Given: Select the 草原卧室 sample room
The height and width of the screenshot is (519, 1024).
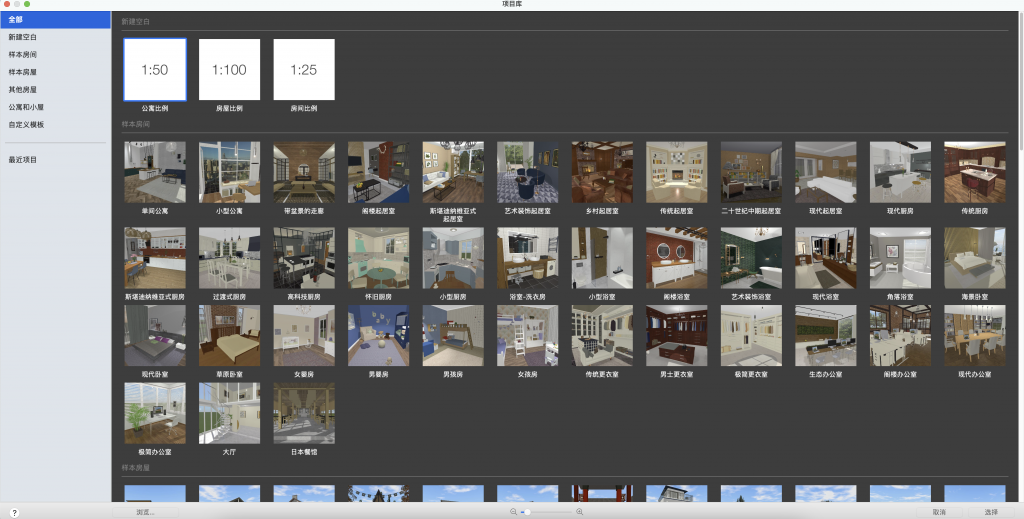Looking at the screenshot, I should tap(229, 336).
